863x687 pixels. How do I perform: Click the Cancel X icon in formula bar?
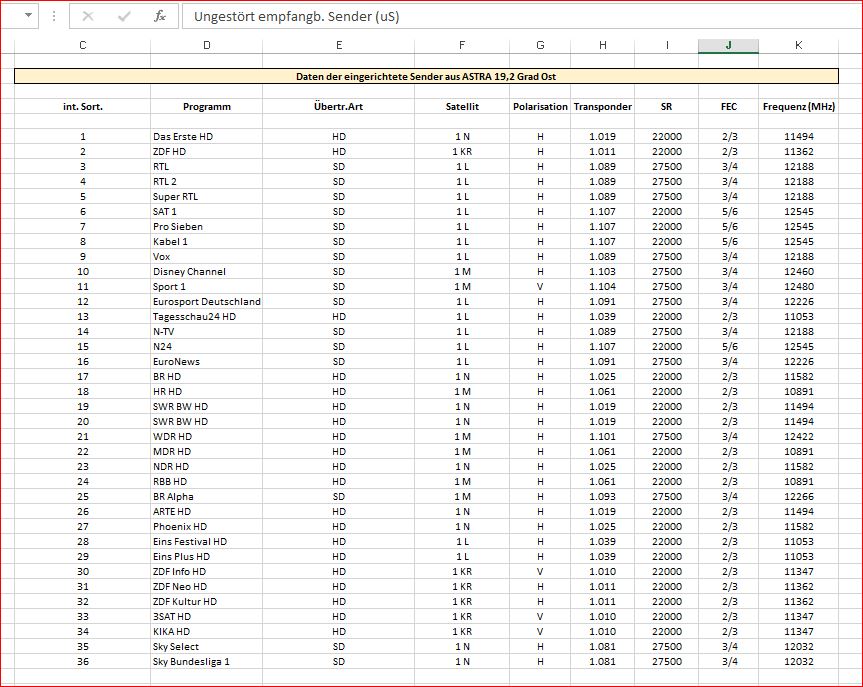88,17
